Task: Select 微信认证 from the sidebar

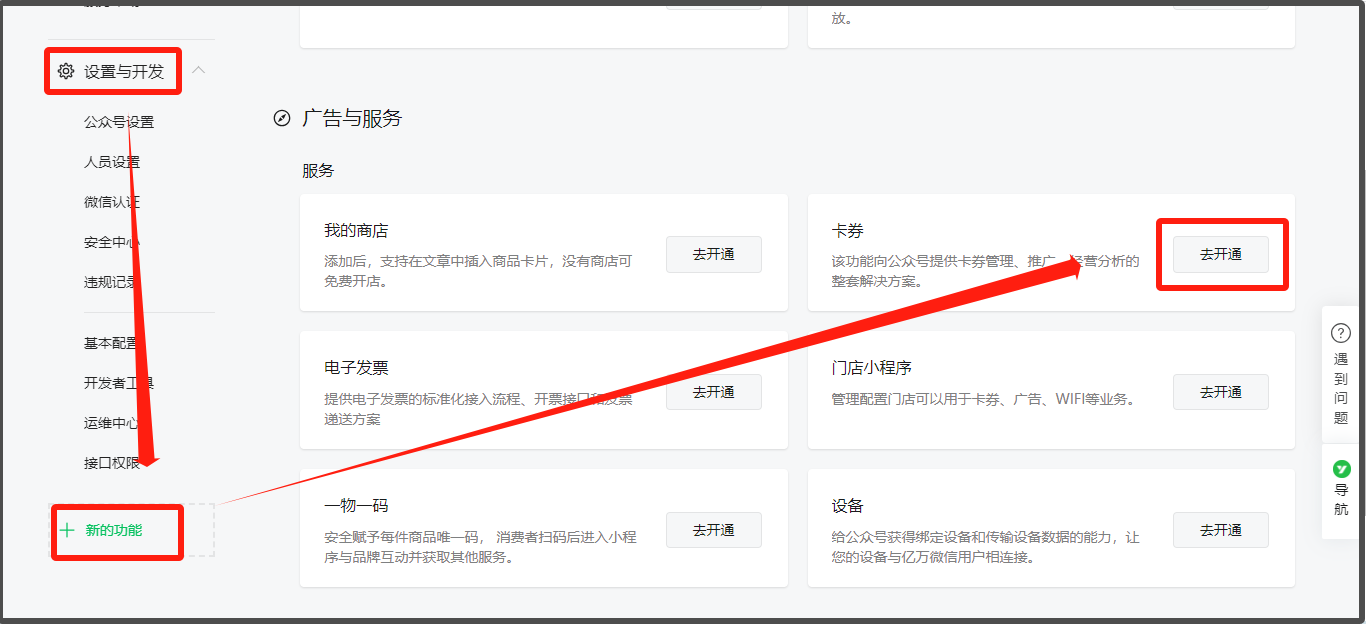Action: click(112, 202)
